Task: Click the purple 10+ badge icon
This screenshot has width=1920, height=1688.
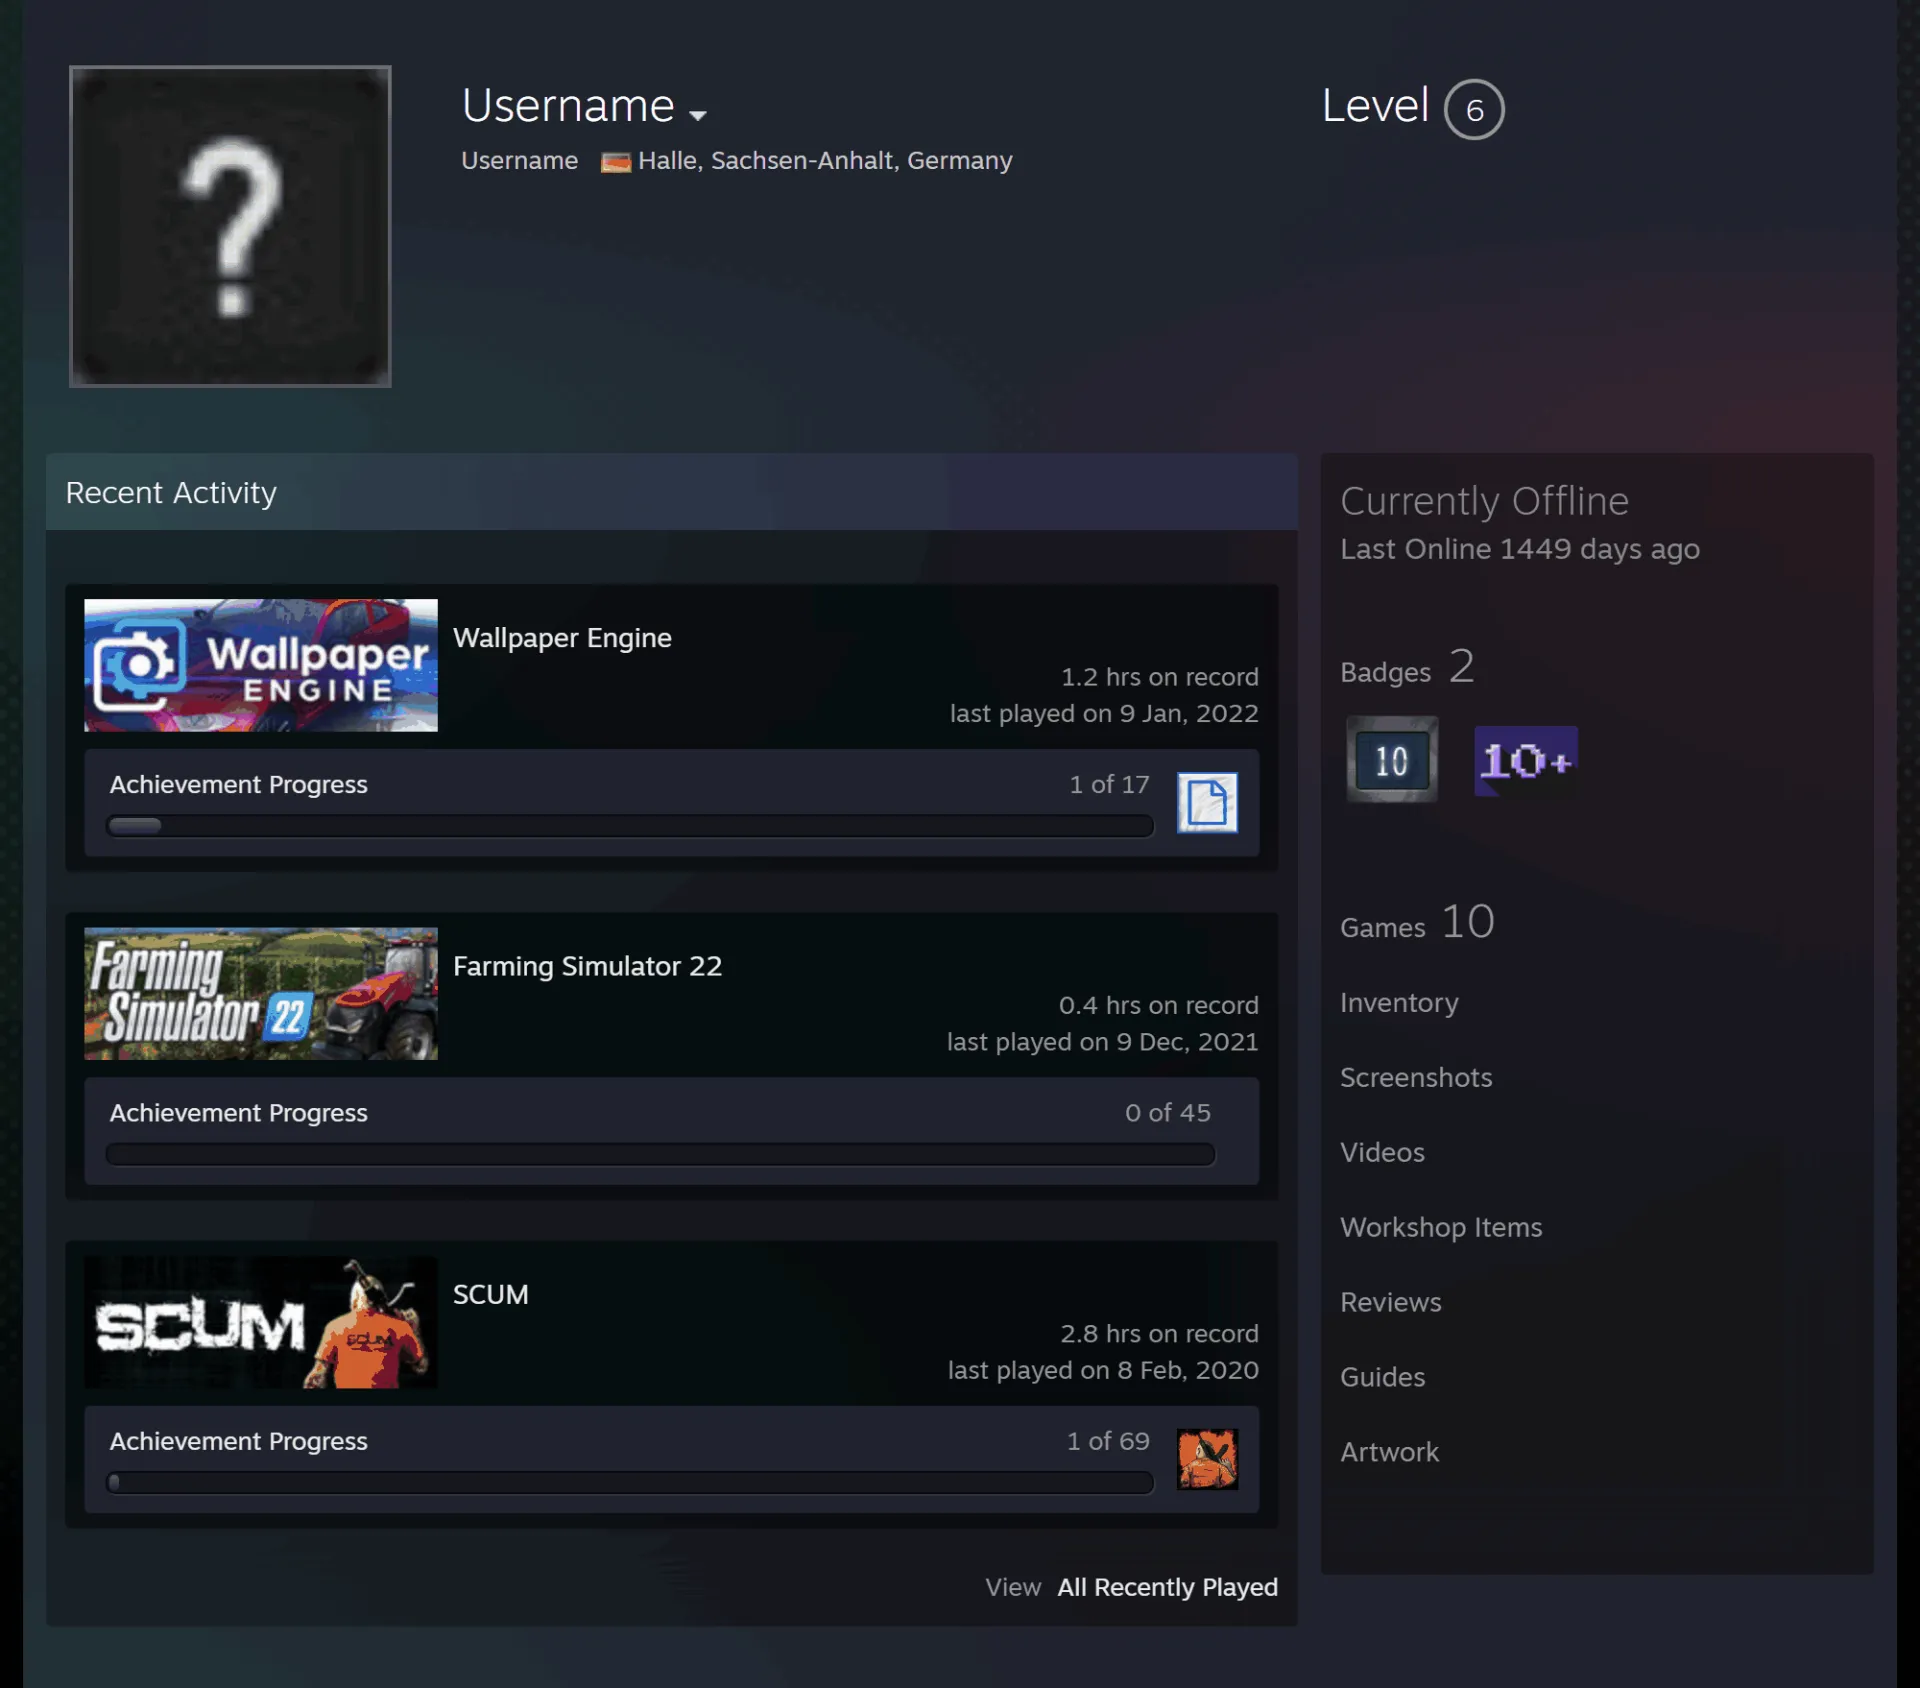Action: pos(1525,761)
